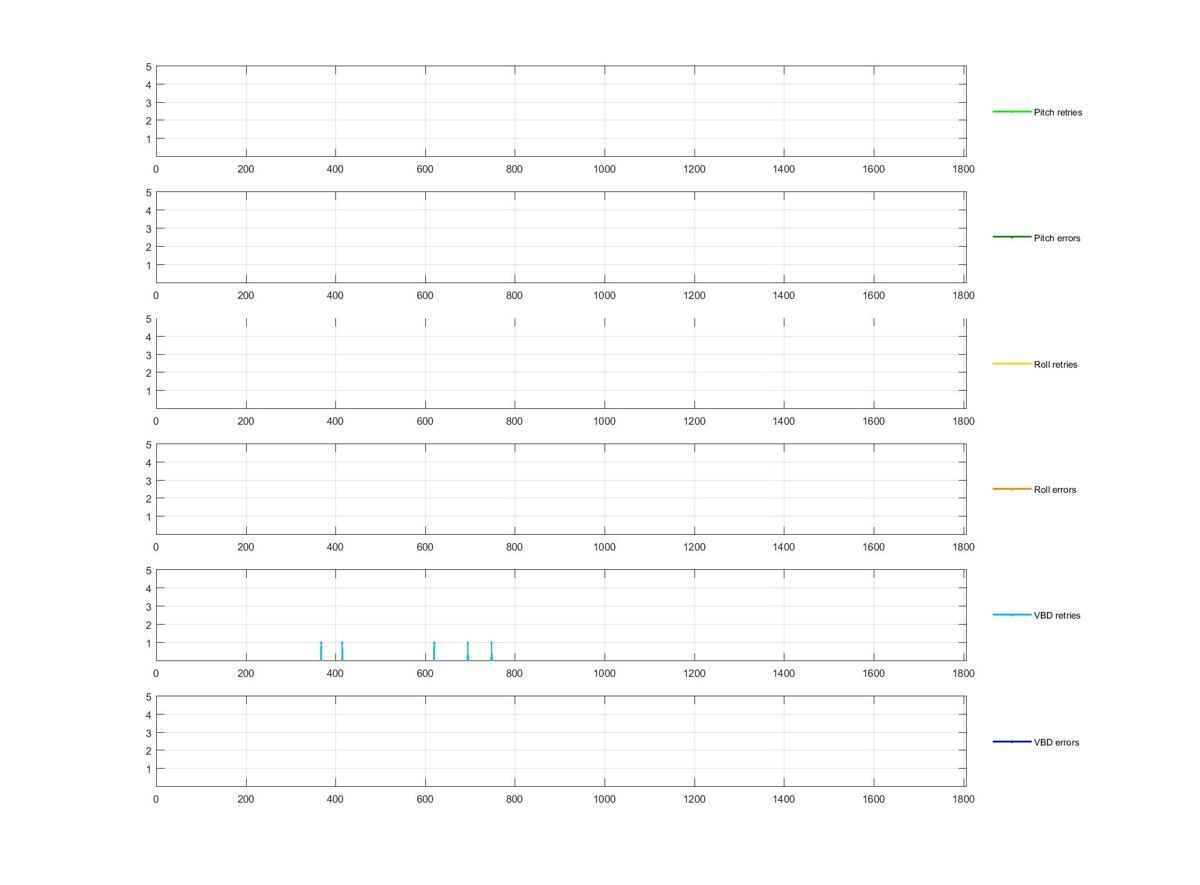Image resolution: width=1200 pixels, height=885 pixels.
Task: Click the "1000" x-axis label under Pitch retries plot
Action: click(x=604, y=170)
